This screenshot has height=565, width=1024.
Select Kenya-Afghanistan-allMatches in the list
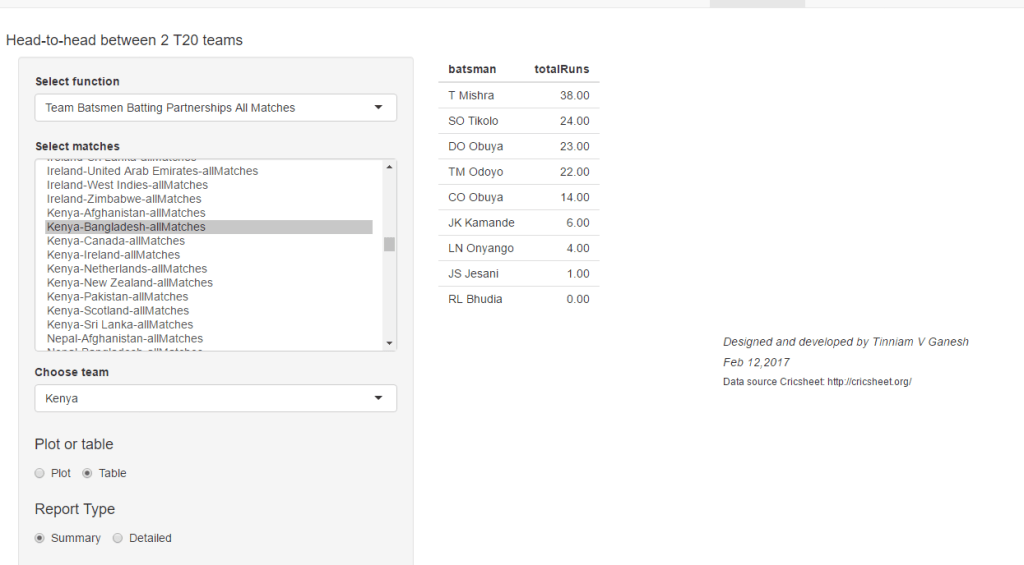tap(126, 213)
